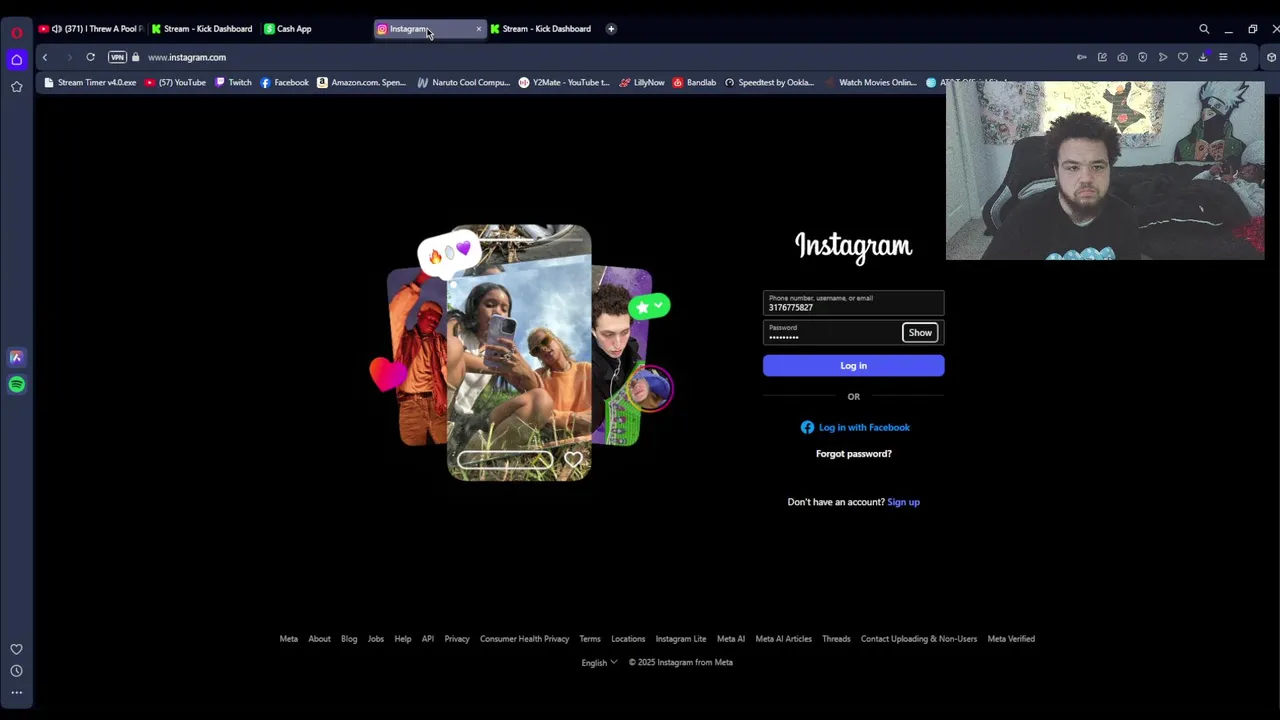Open the Watch Movies Online bookmark
1280x720 pixels.
pyautogui.click(x=871, y=83)
